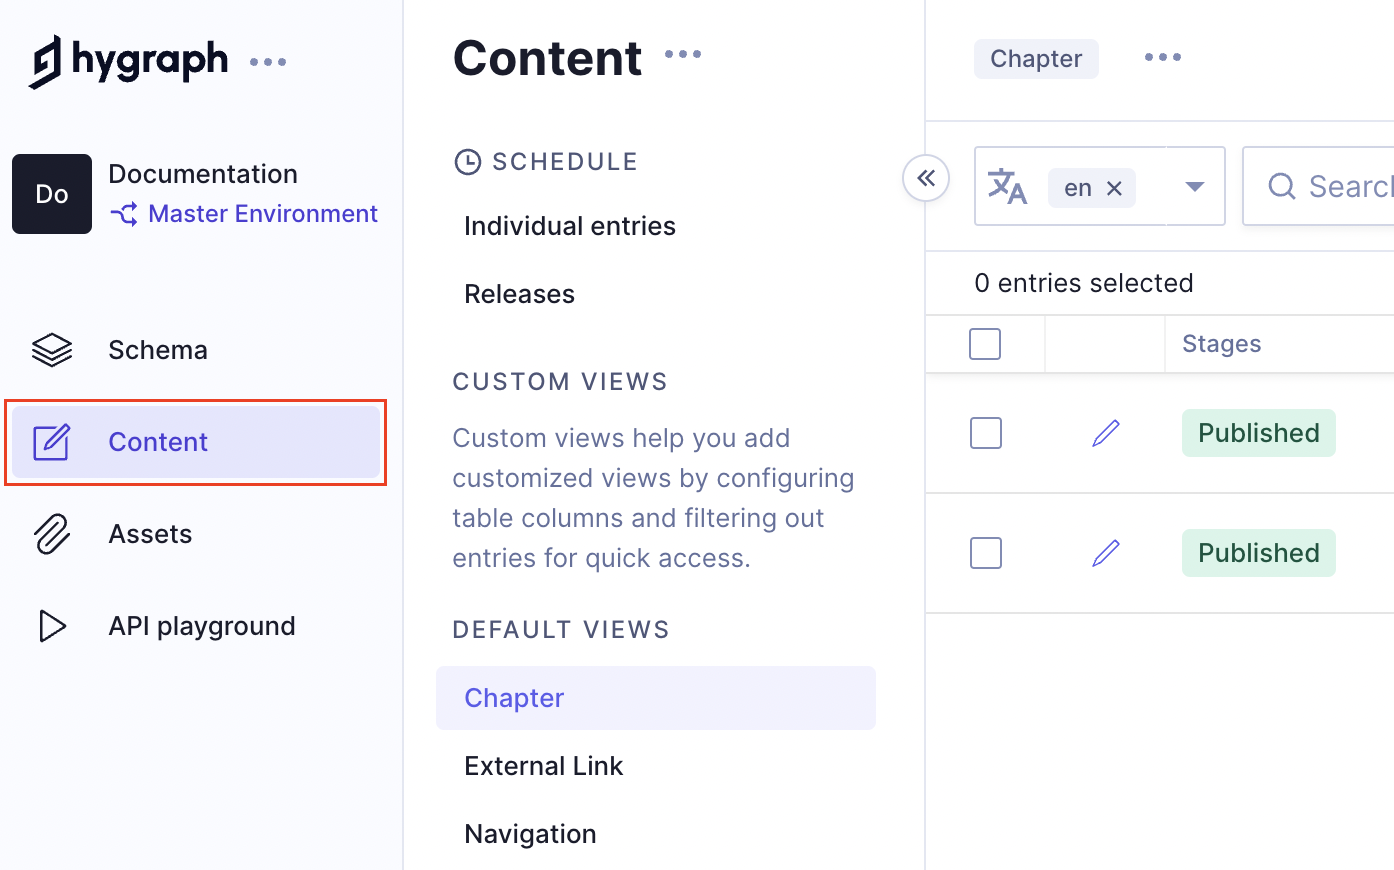Select the second entry's checkbox
Image resolution: width=1394 pixels, height=870 pixels.
click(x=986, y=553)
